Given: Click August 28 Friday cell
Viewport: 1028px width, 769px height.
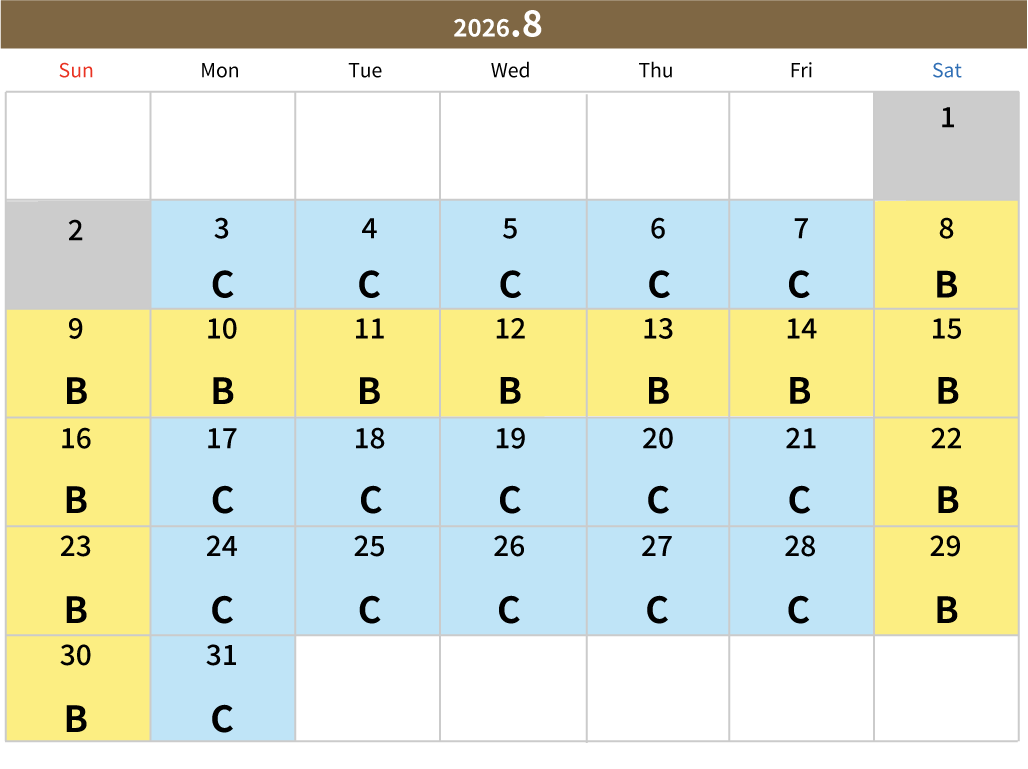Looking at the screenshot, I should (801, 581).
